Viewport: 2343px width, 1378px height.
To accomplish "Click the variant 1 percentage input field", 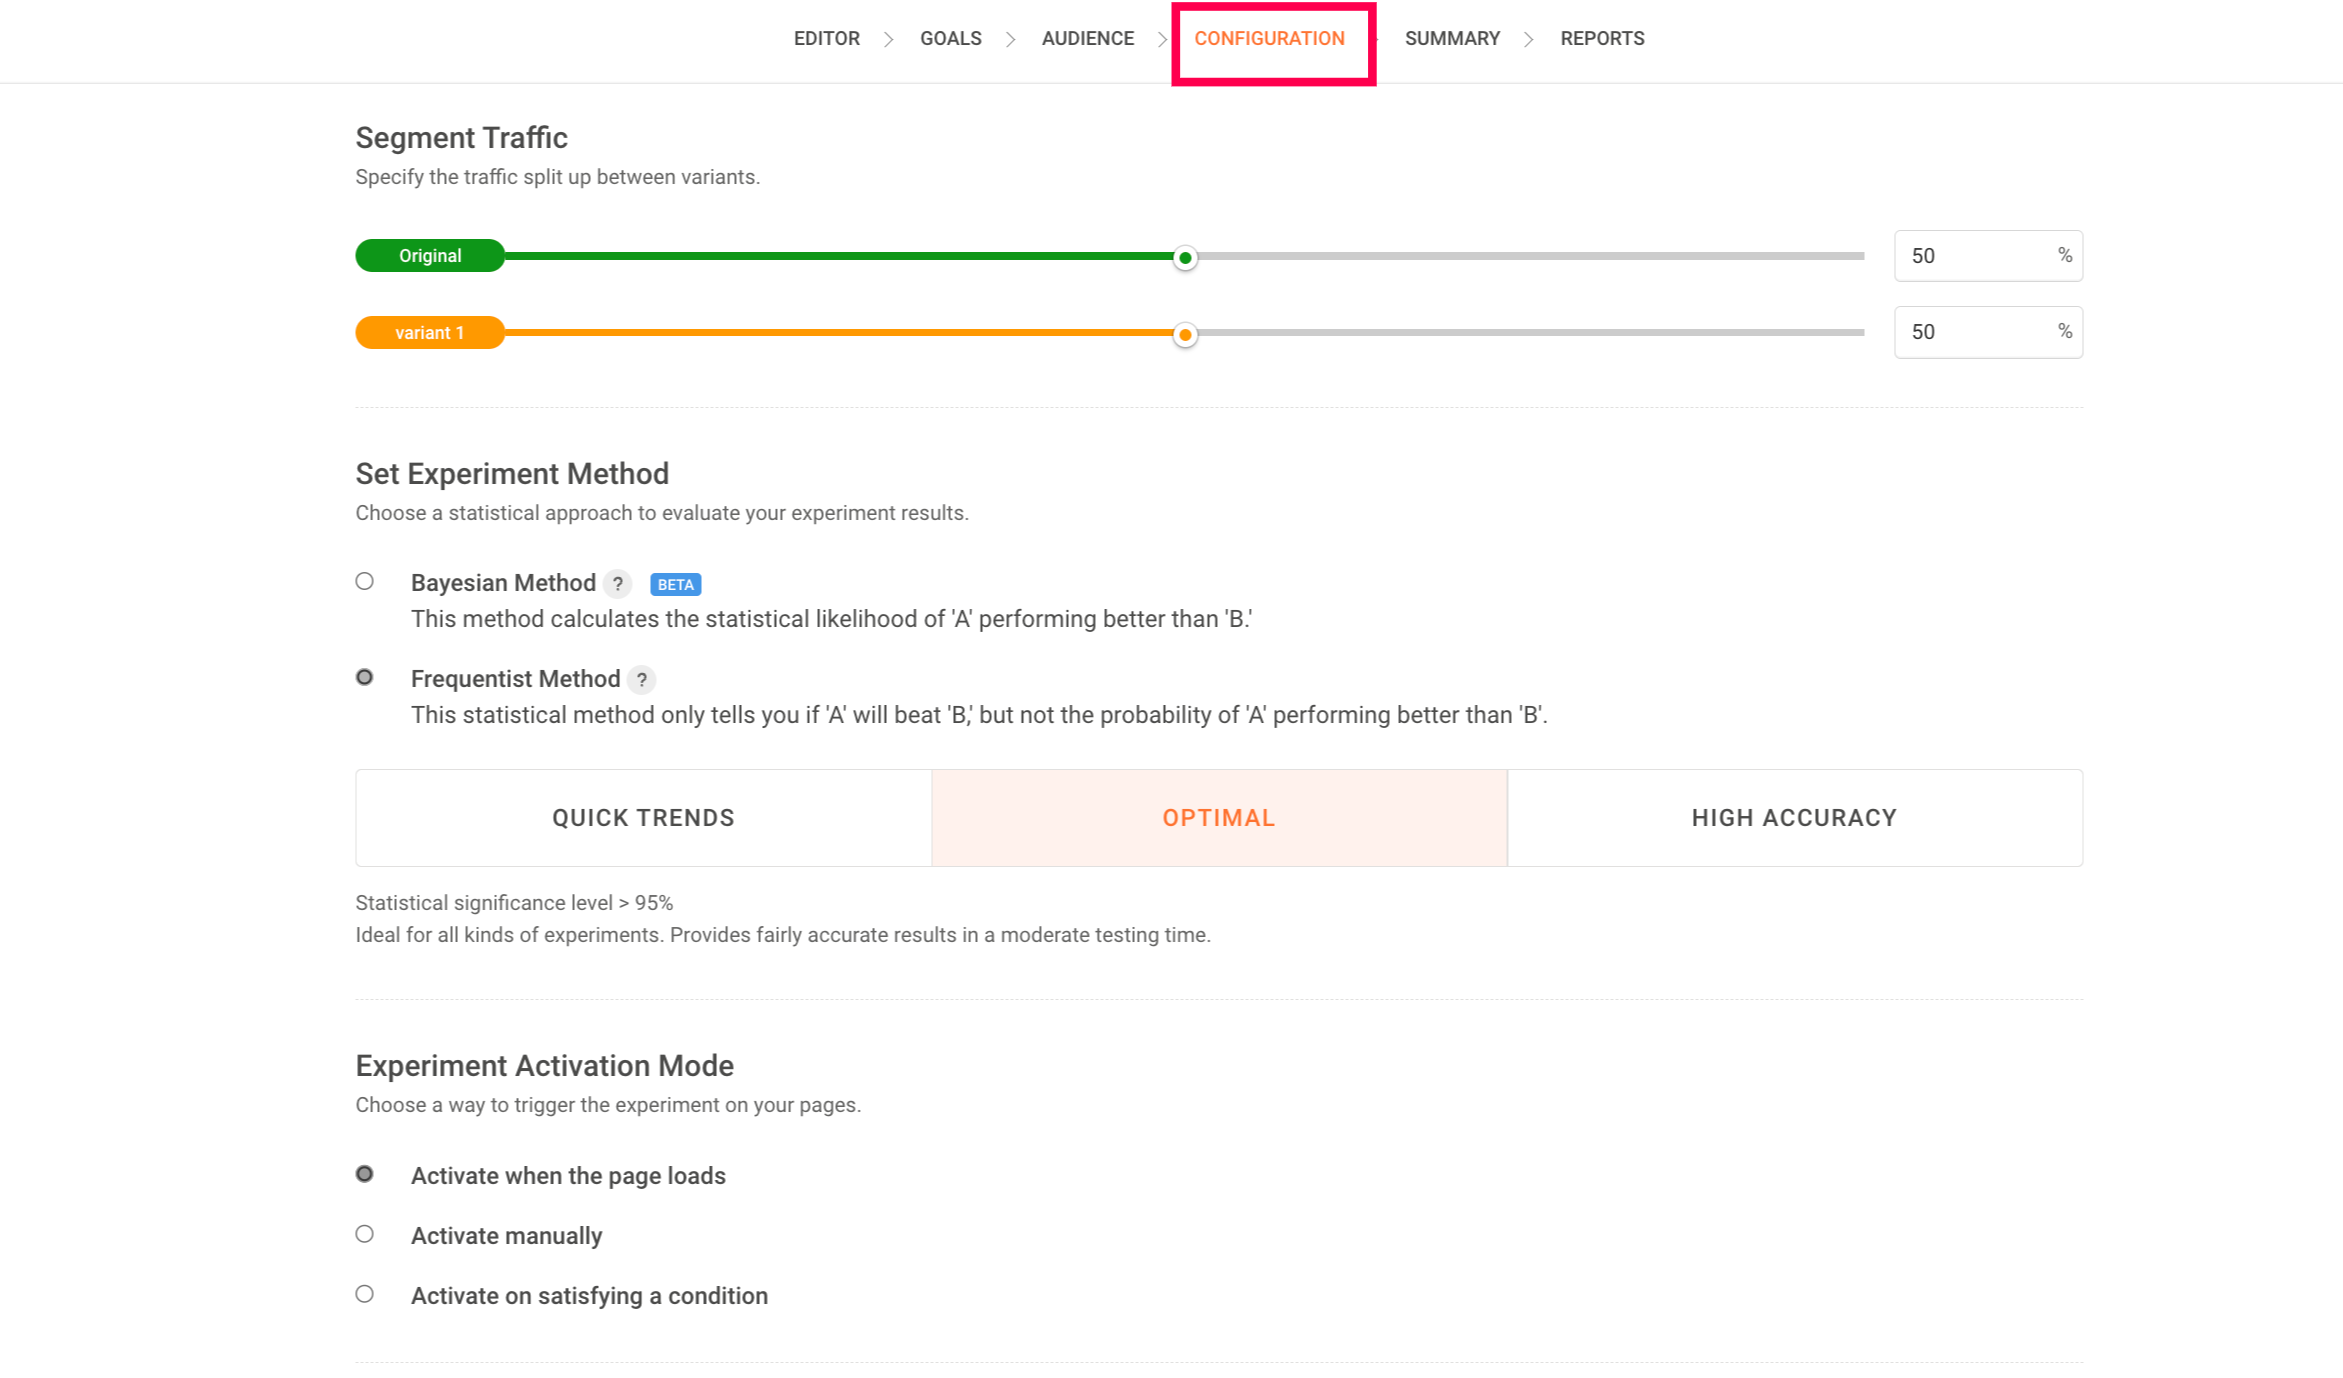I will click(x=1975, y=332).
